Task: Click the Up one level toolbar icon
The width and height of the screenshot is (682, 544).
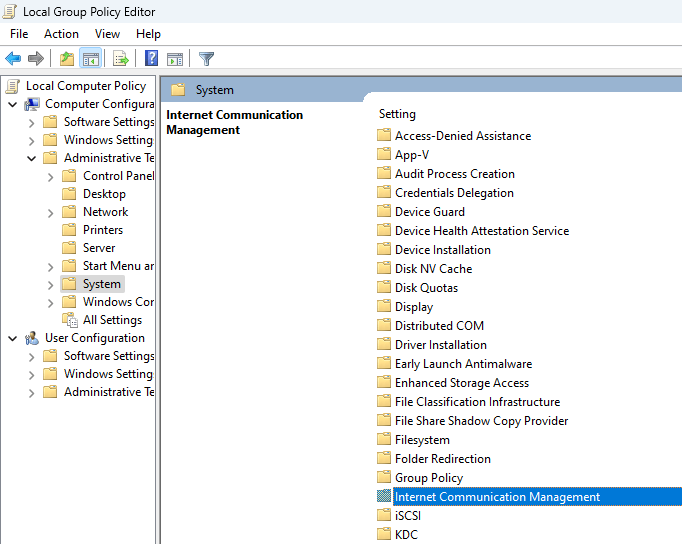Action: click(x=67, y=58)
